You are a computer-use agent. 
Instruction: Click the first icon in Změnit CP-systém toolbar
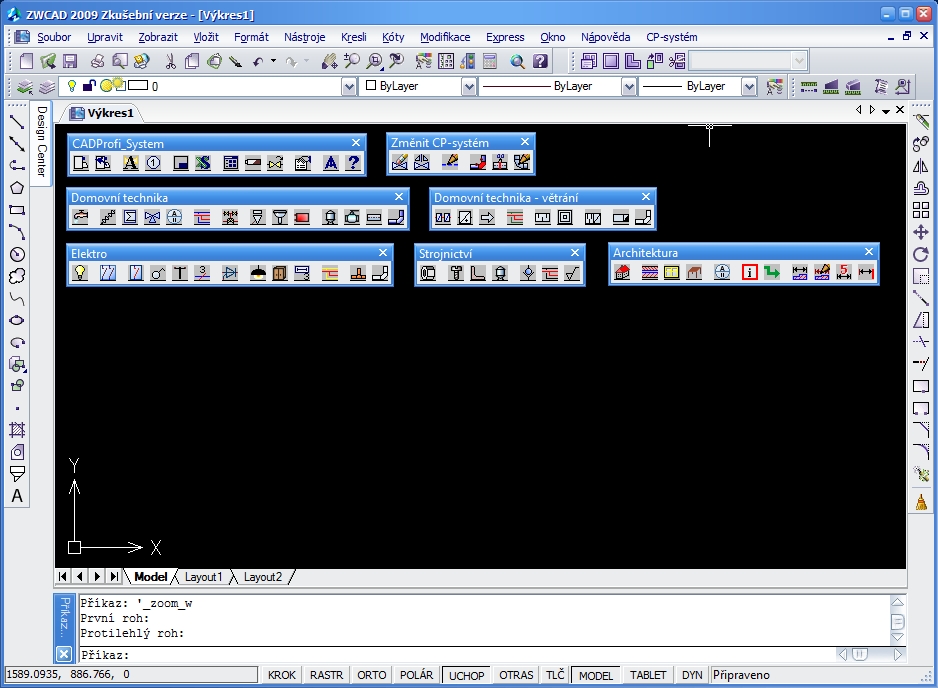pos(400,162)
